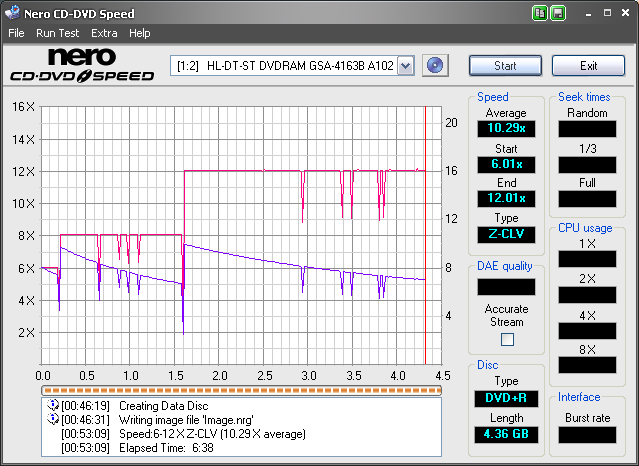
Task: Click the CPU usage 8X field
Action: click(587, 365)
